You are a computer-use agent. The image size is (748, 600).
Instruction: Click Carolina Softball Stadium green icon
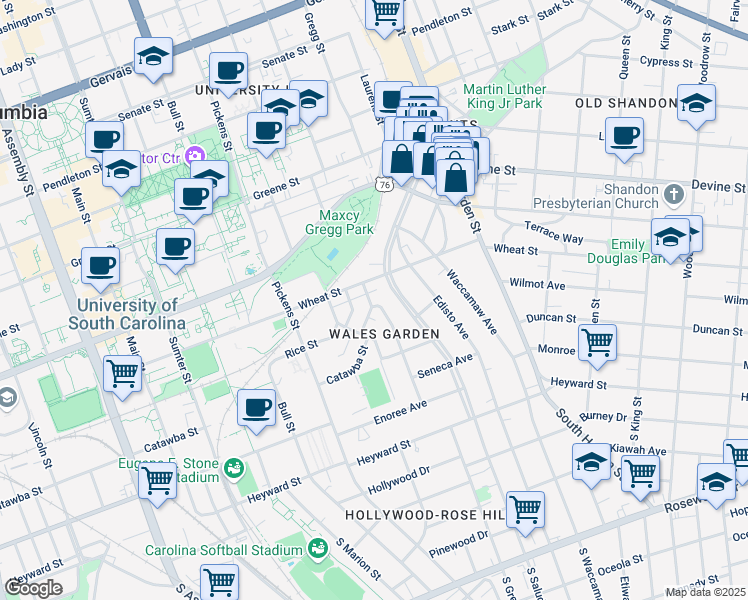pyautogui.click(x=318, y=549)
